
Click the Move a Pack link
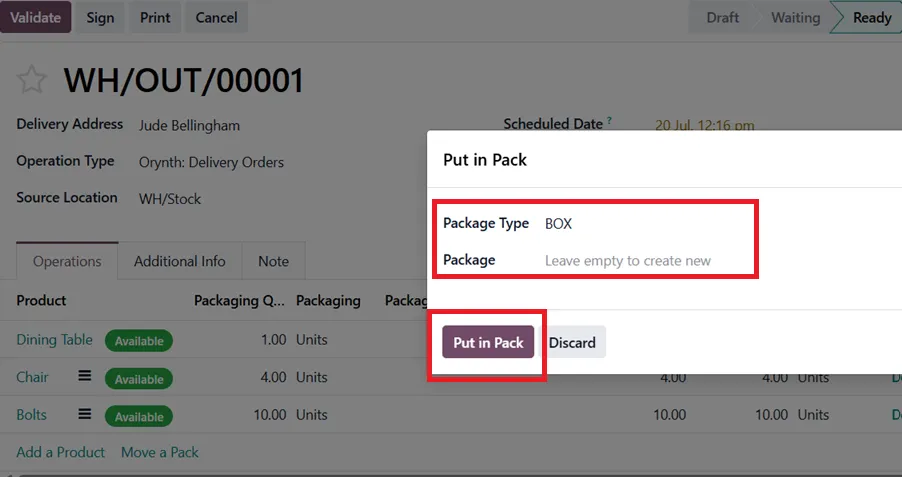click(160, 452)
